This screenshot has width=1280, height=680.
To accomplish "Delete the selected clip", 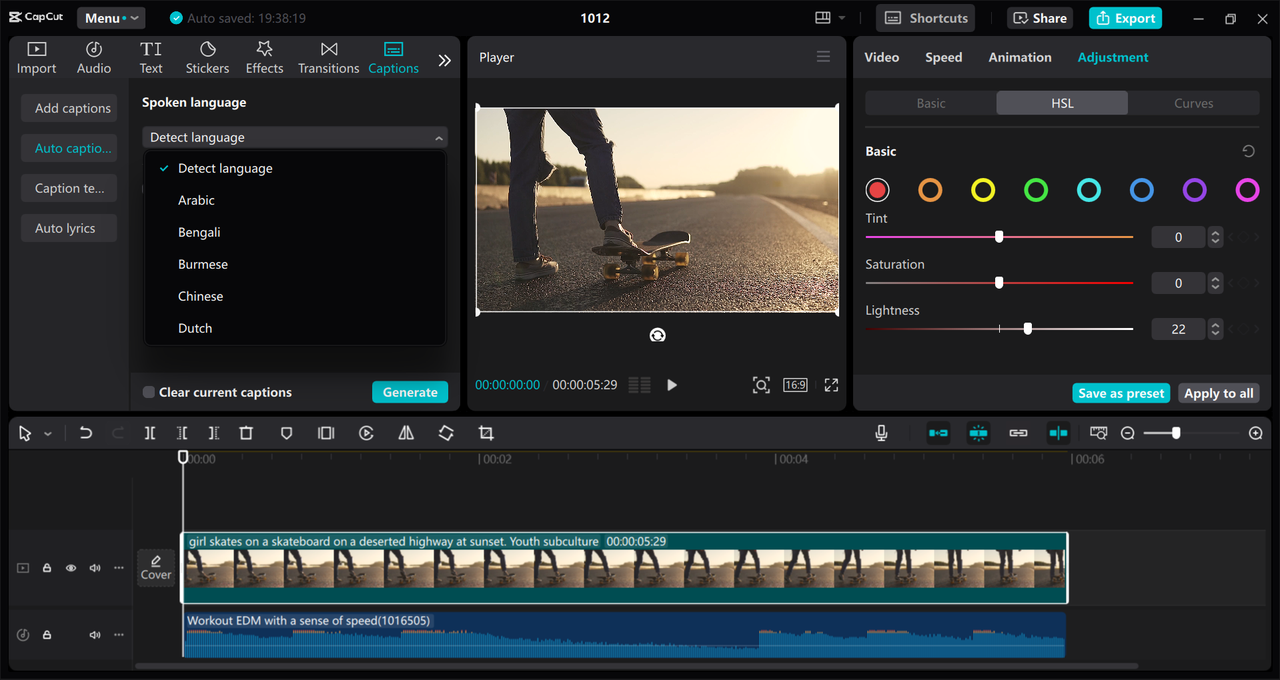I will [246, 433].
